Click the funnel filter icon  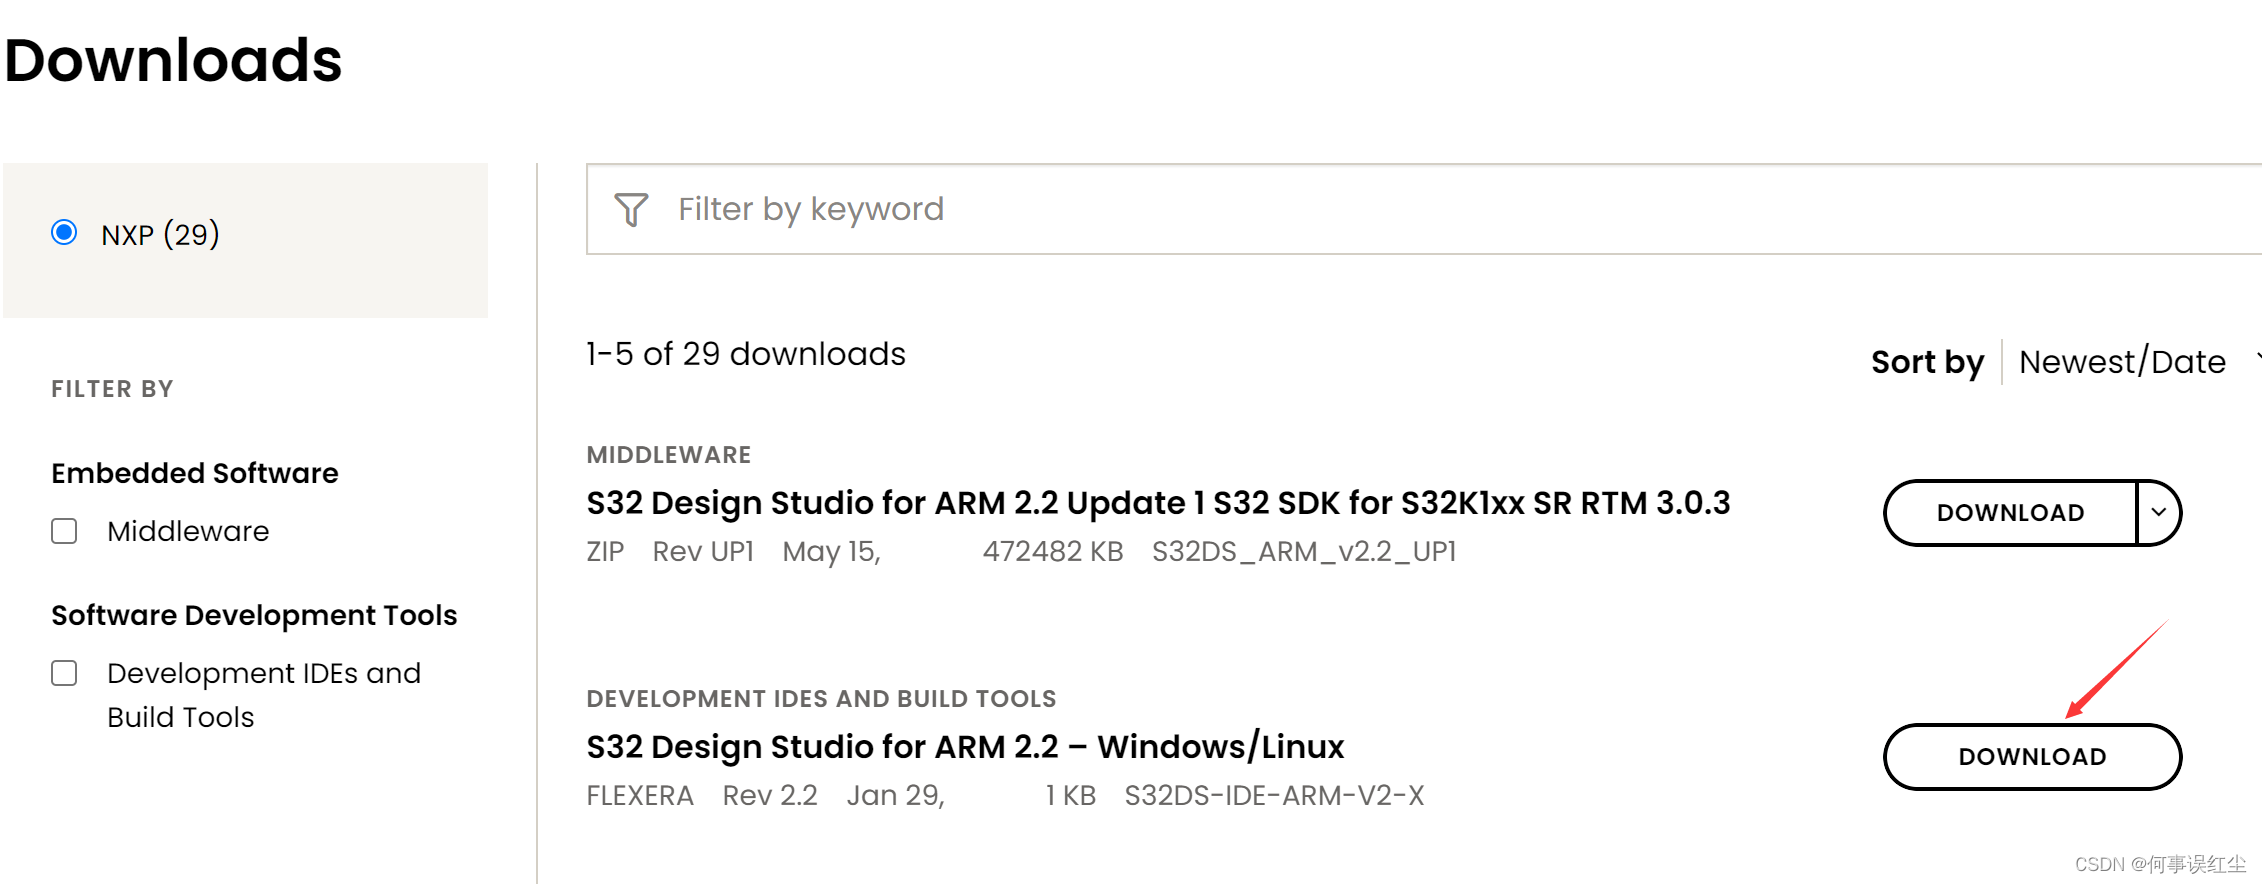click(631, 209)
